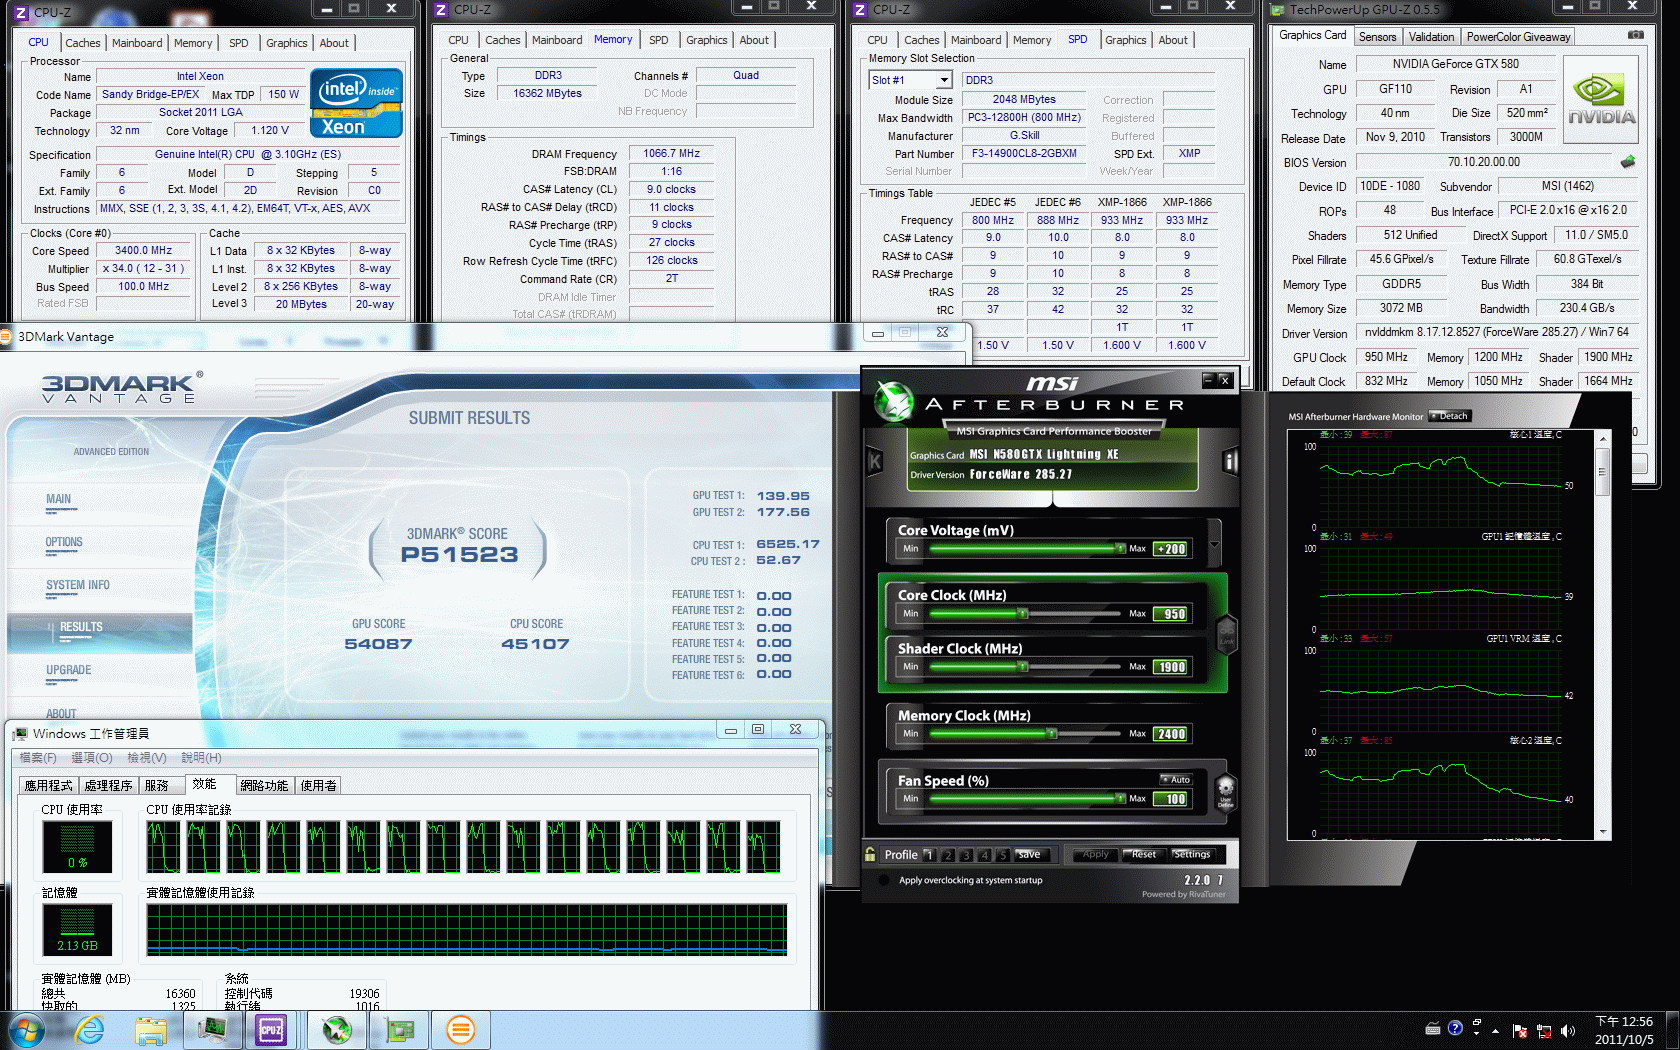Screen dimensions: 1680x1050
Task: Click the User Define fan gear icon
Action: pos(1226,792)
